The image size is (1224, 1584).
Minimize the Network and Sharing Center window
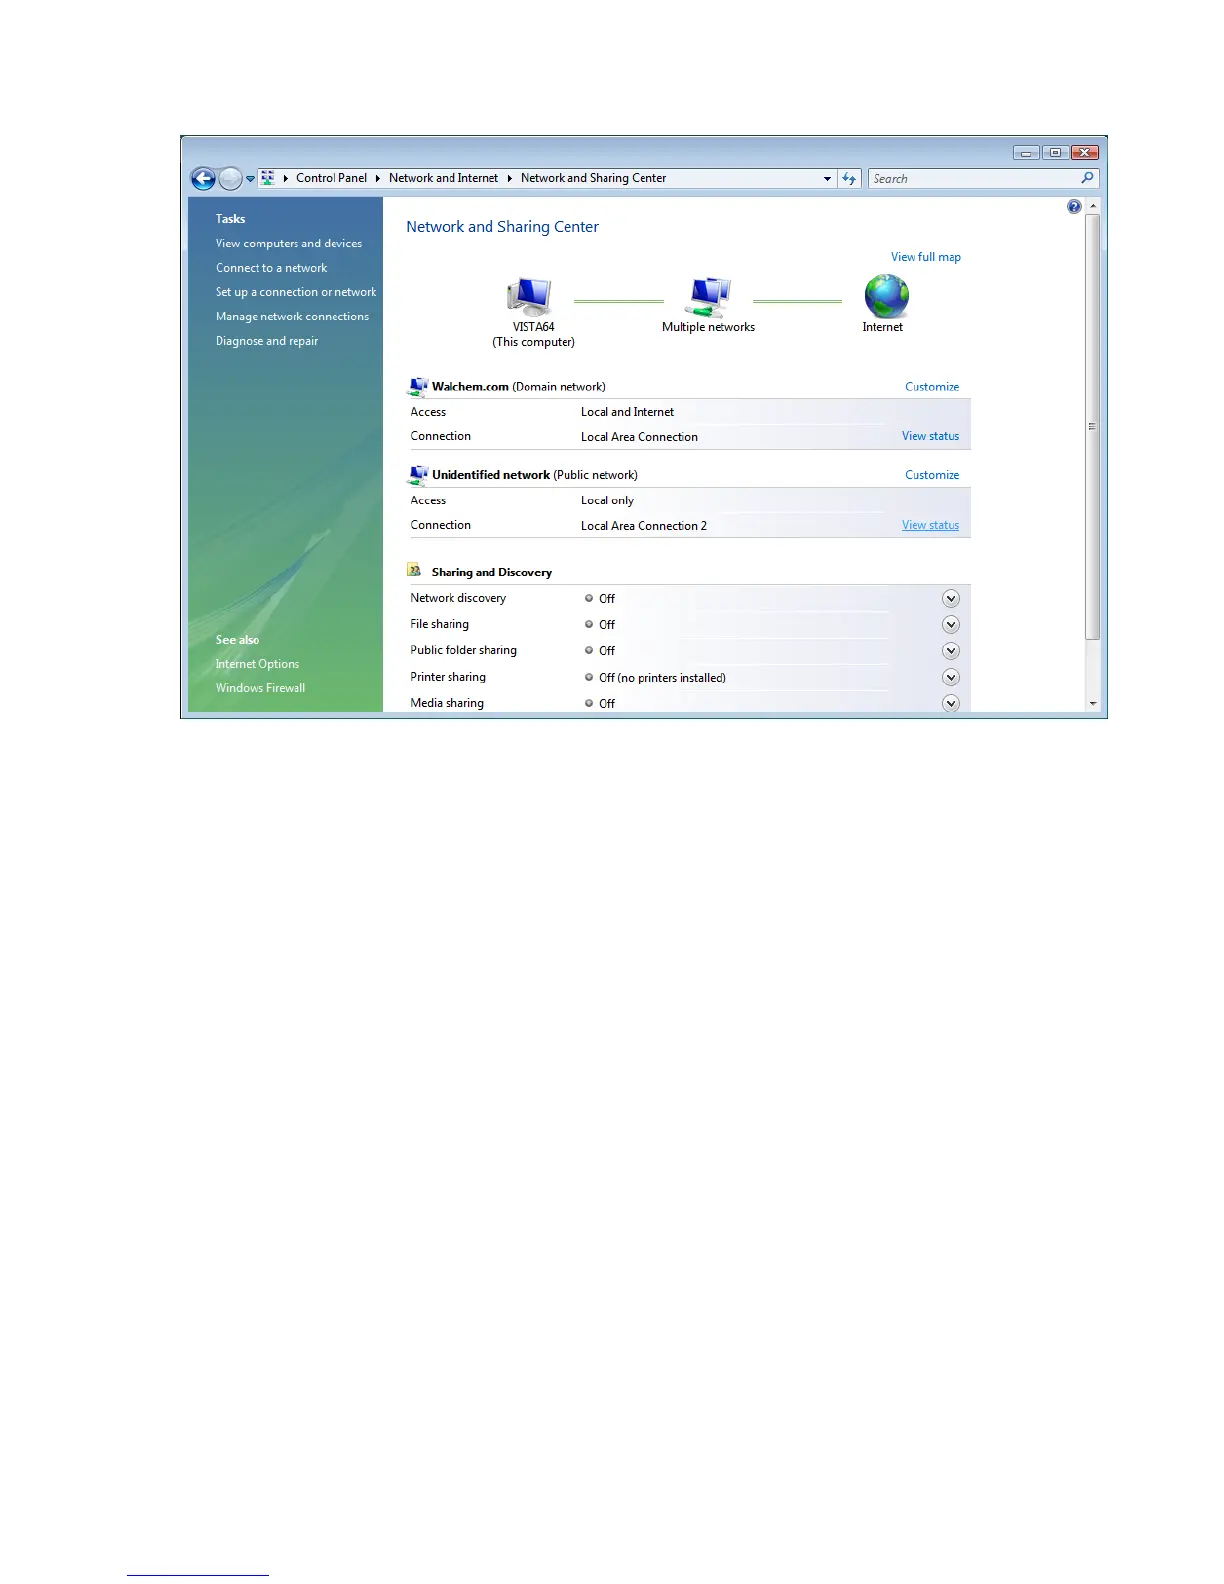coord(1026,153)
